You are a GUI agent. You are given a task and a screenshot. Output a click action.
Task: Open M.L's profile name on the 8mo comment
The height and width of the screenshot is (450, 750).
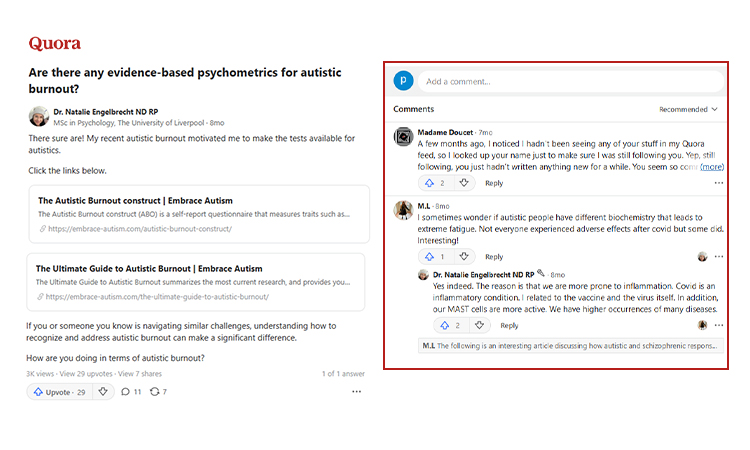coord(424,206)
